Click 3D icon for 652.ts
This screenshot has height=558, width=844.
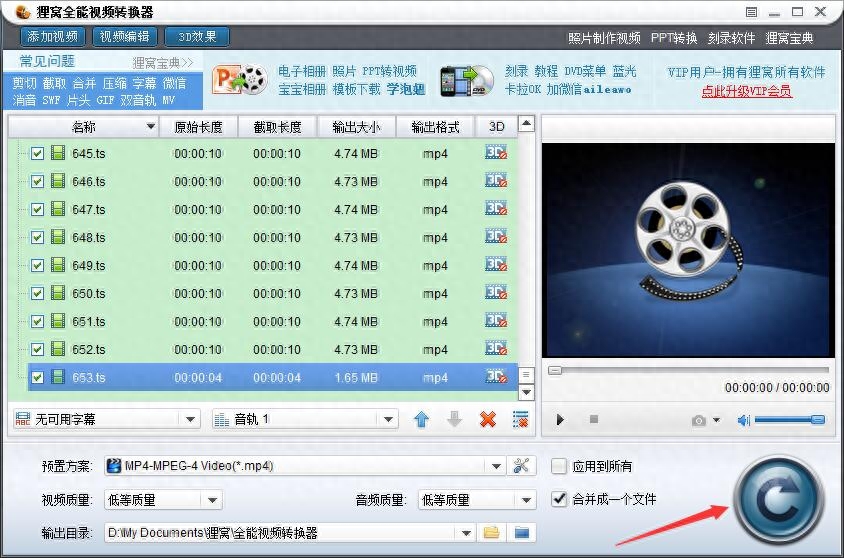[496, 349]
